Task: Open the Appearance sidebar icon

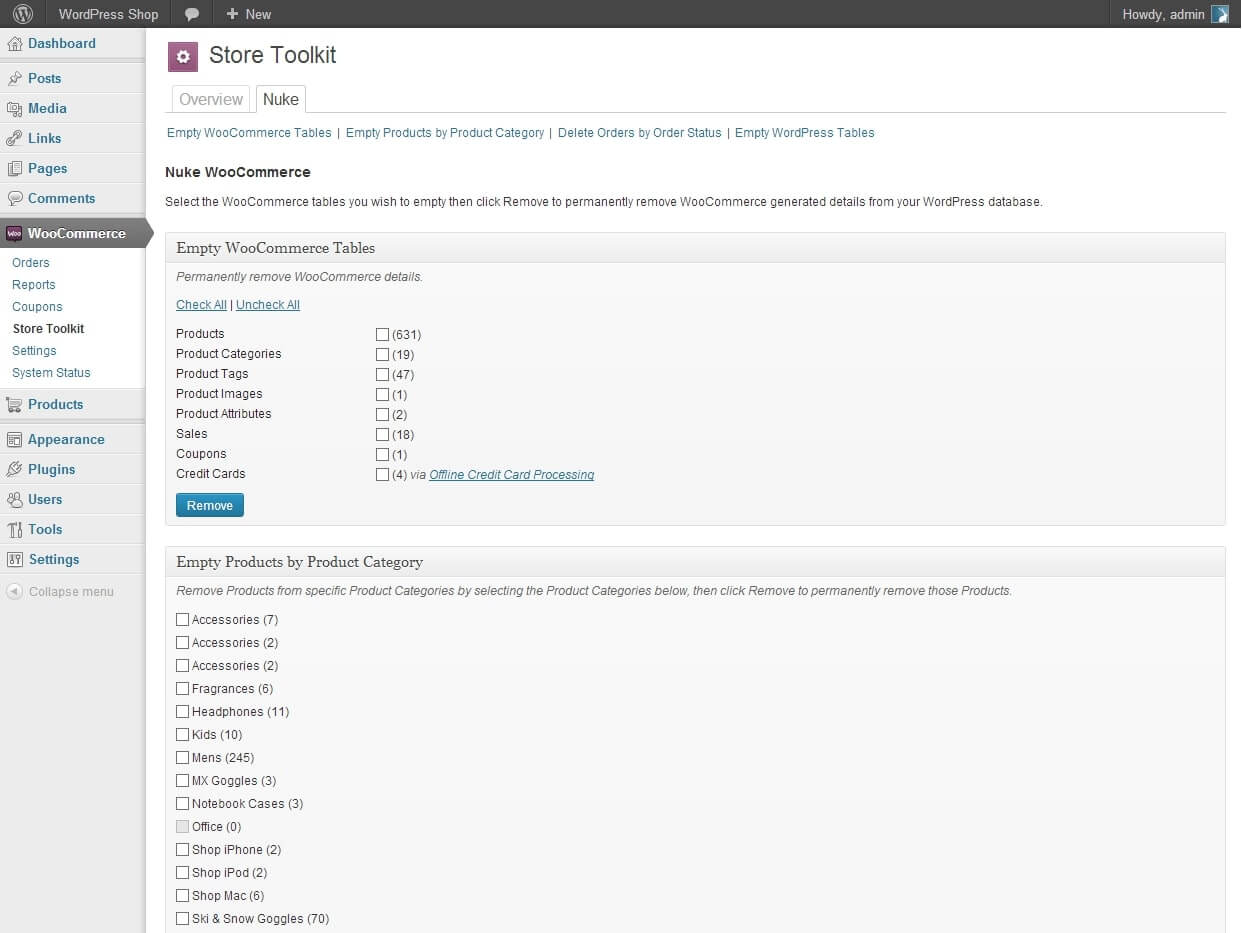Action: 14,439
